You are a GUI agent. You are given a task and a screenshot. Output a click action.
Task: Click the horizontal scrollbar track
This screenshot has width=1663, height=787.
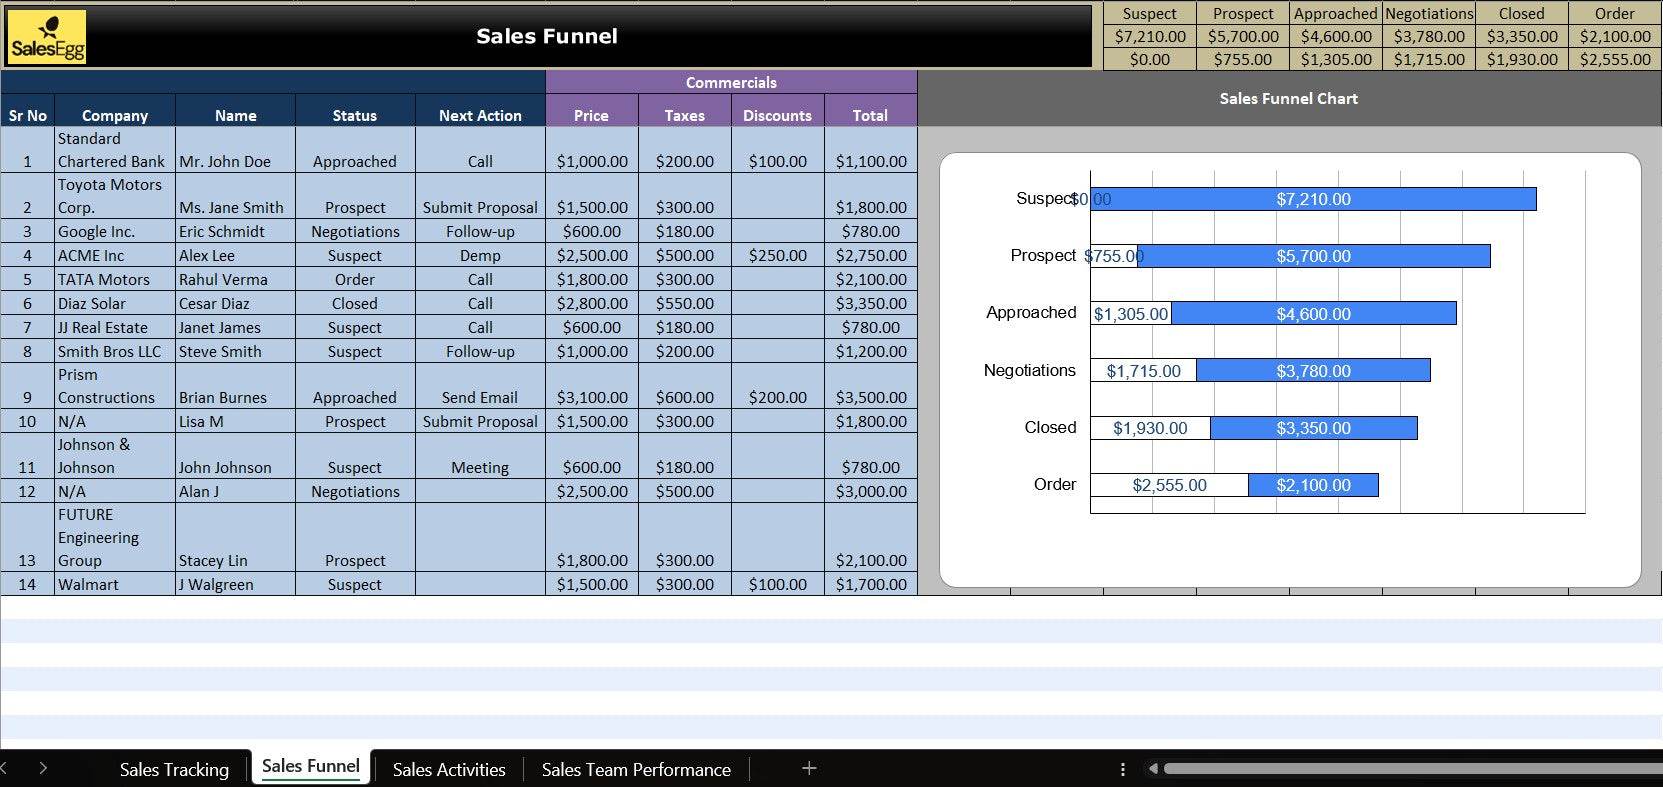point(1400,769)
